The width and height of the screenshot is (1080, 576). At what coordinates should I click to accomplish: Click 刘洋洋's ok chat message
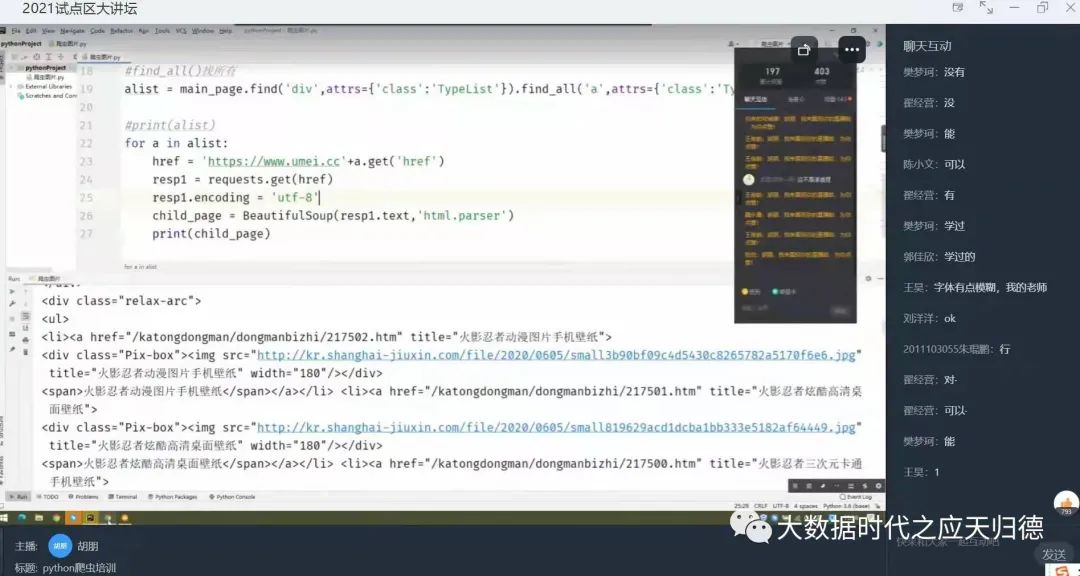[930, 318]
